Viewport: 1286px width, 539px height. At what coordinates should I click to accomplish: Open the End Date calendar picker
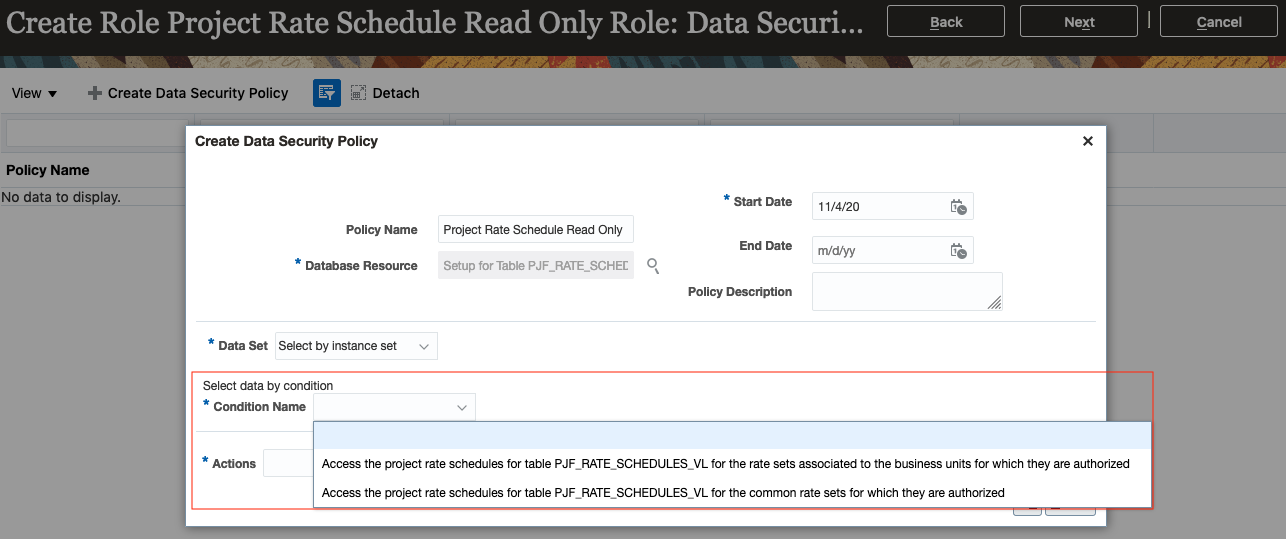(x=958, y=251)
